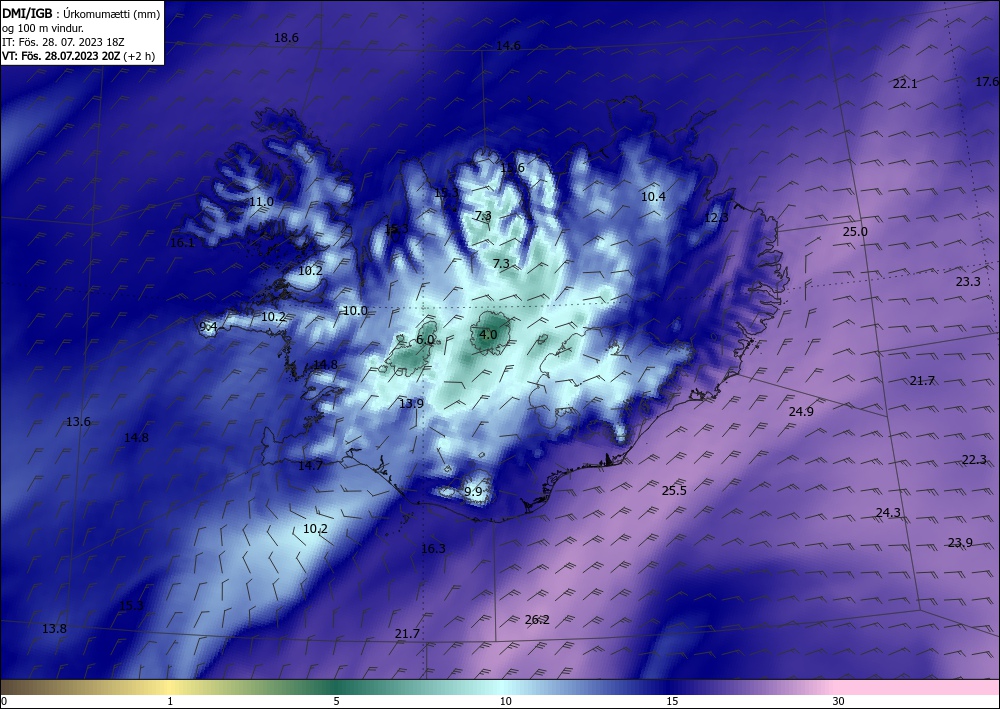
Task: Click the 9.9 value near the south coast
Action: point(473,492)
